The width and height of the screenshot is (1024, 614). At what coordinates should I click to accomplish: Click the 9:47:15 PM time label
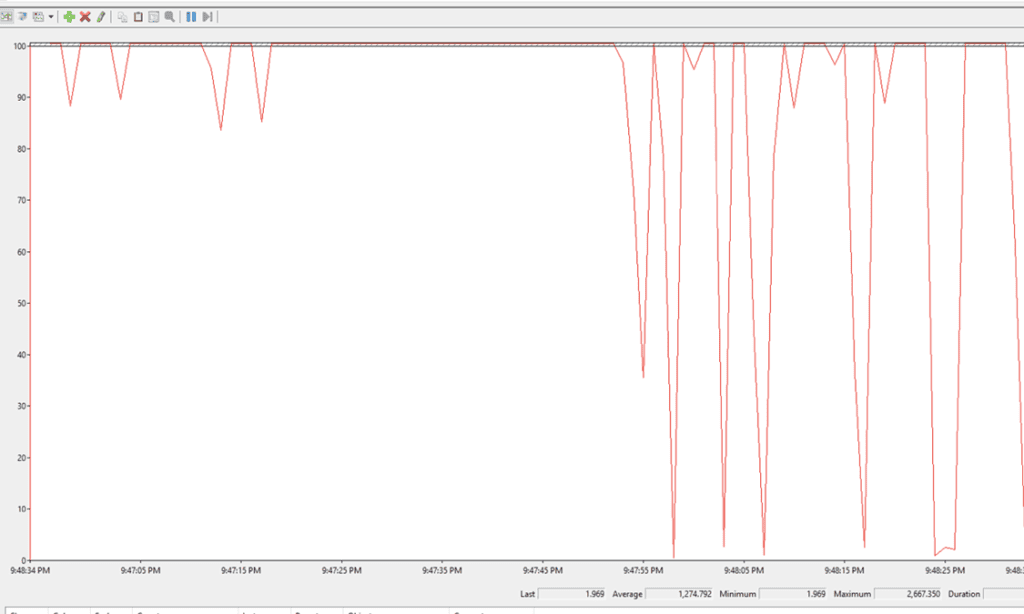click(241, 570)
